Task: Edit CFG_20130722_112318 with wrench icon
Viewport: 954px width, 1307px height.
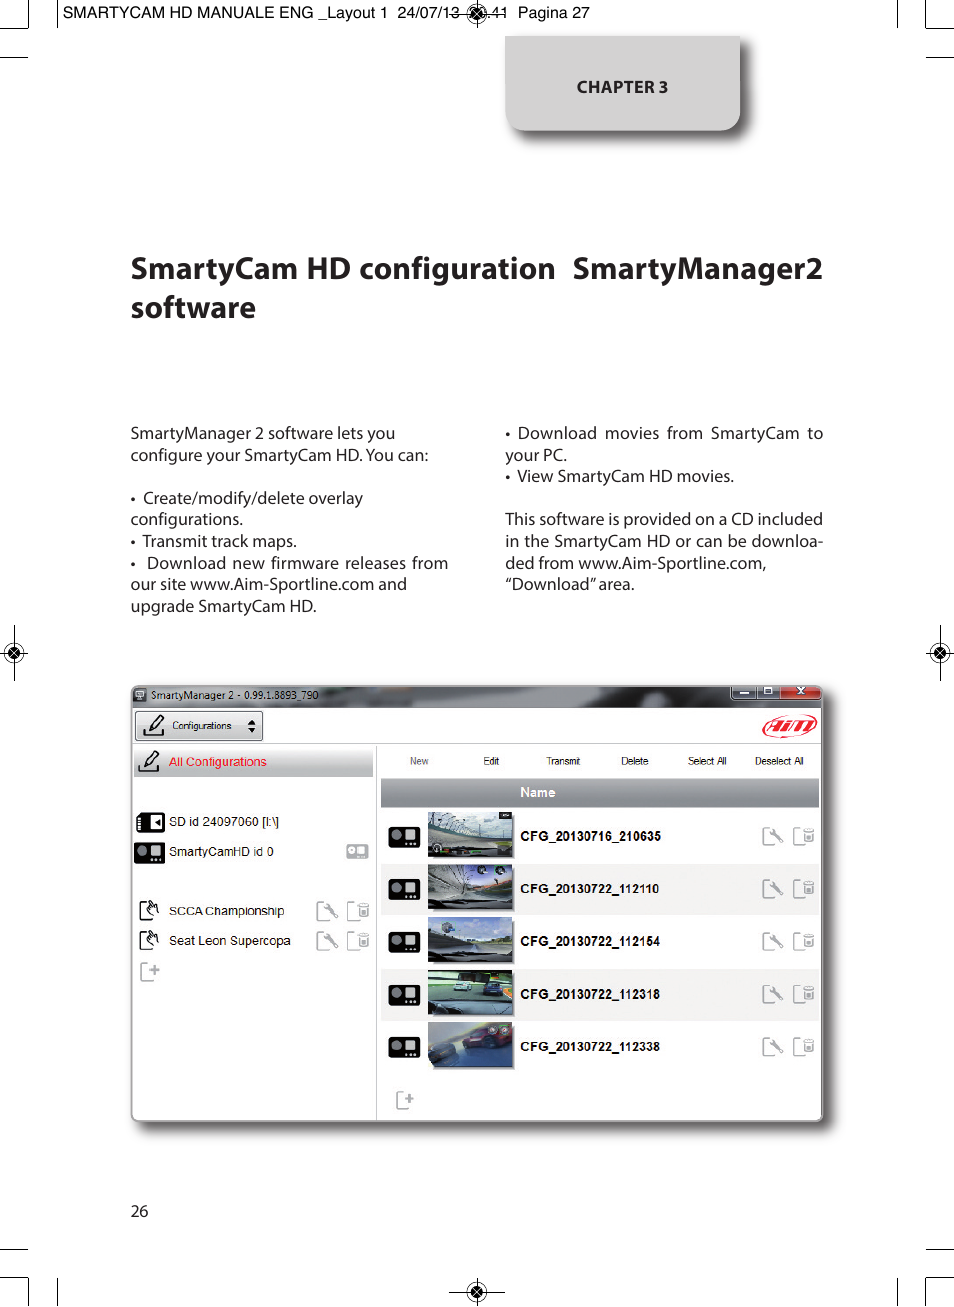Action: tap(772, 994)
